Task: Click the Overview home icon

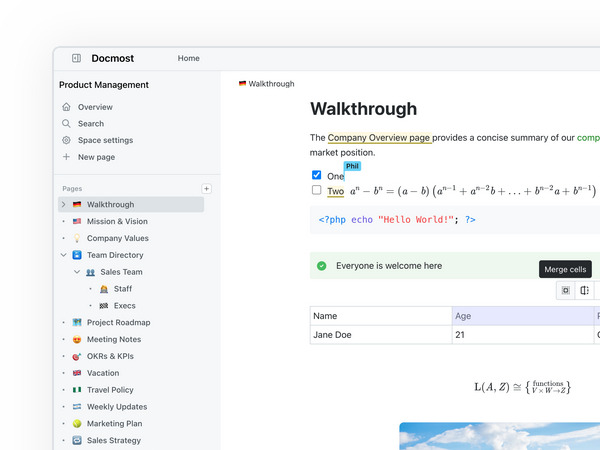Action: coord(66,107)
